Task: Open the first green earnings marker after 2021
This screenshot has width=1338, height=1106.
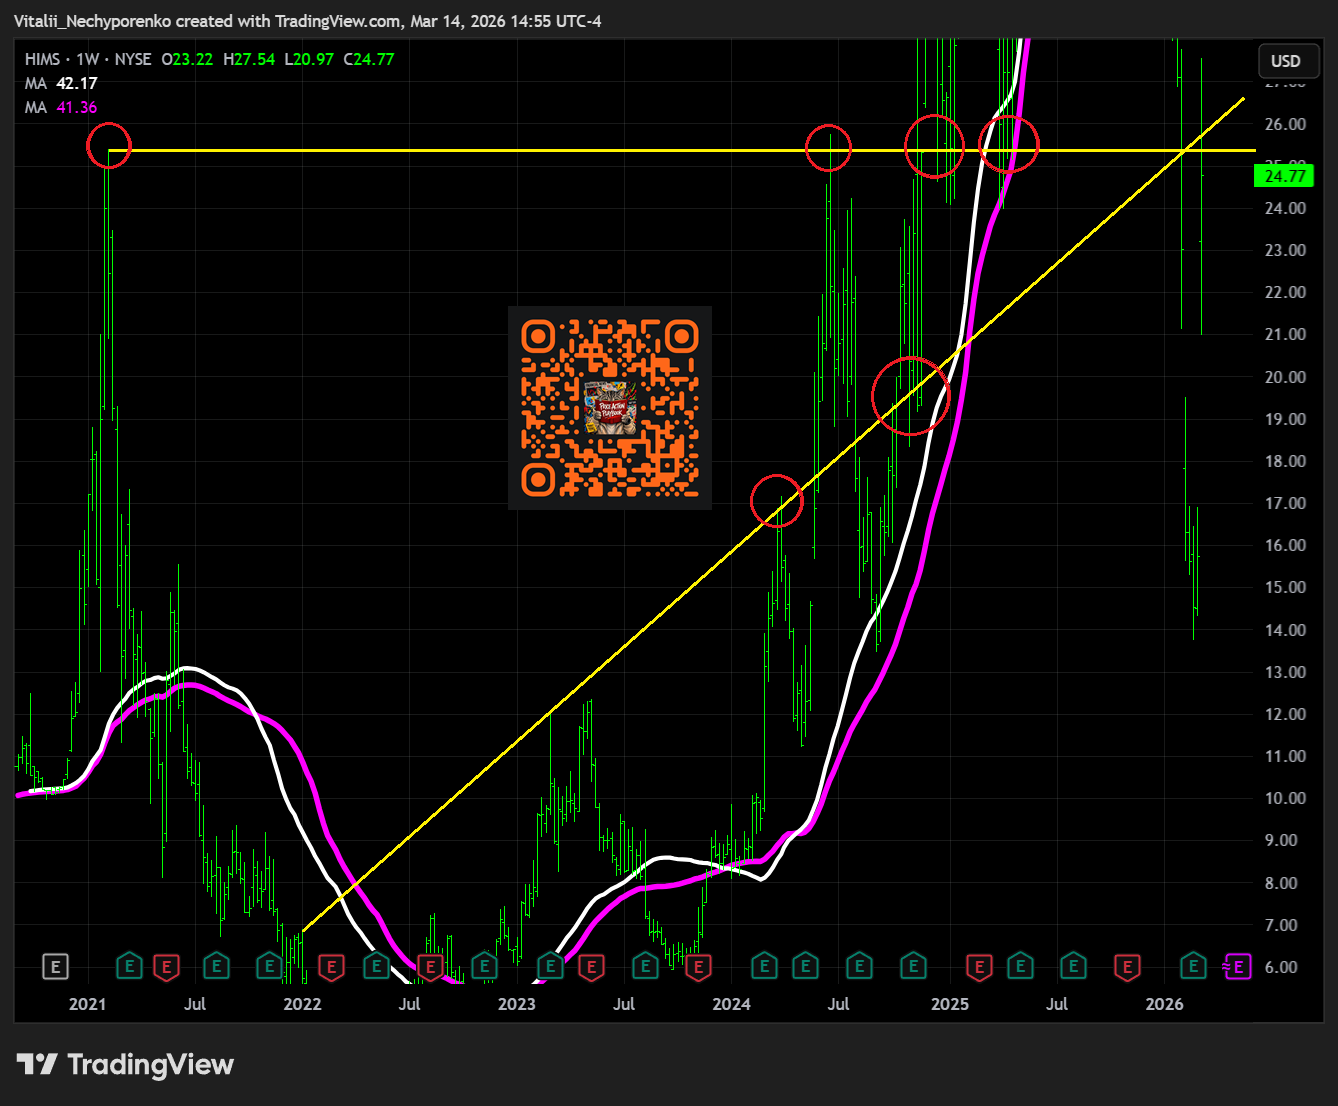Action: point(129,967)
